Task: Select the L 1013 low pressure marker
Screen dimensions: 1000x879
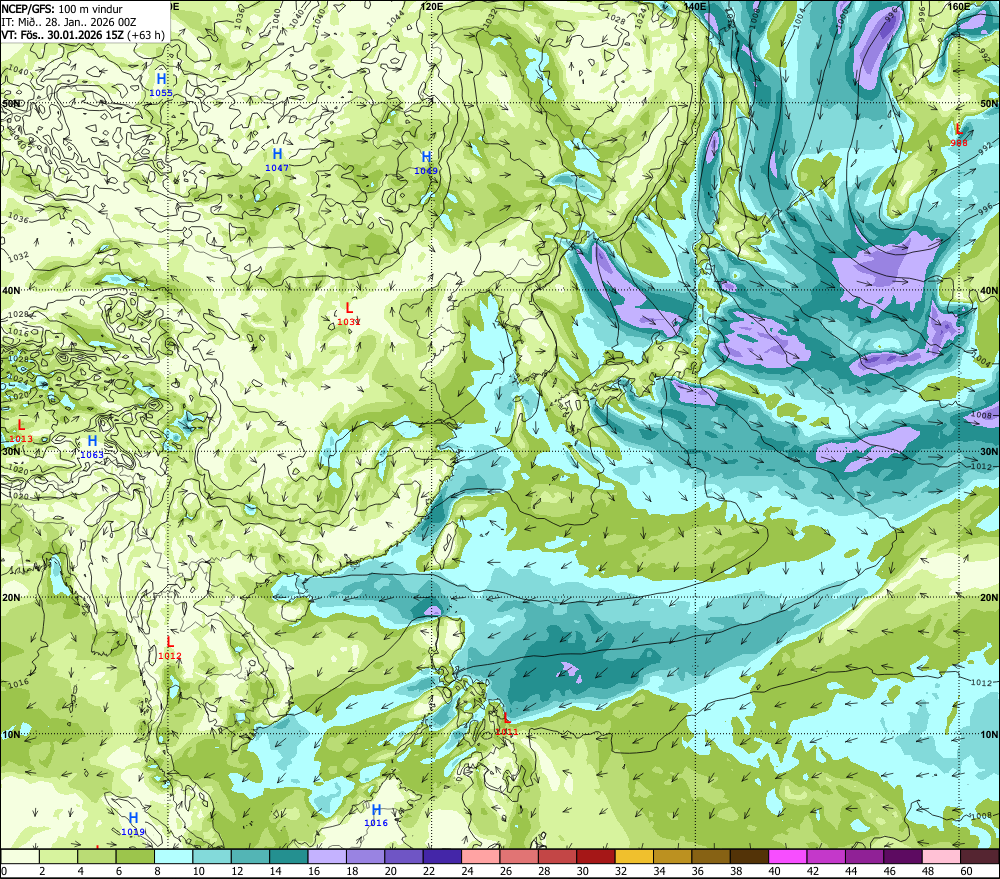Action: coord(21,431)
